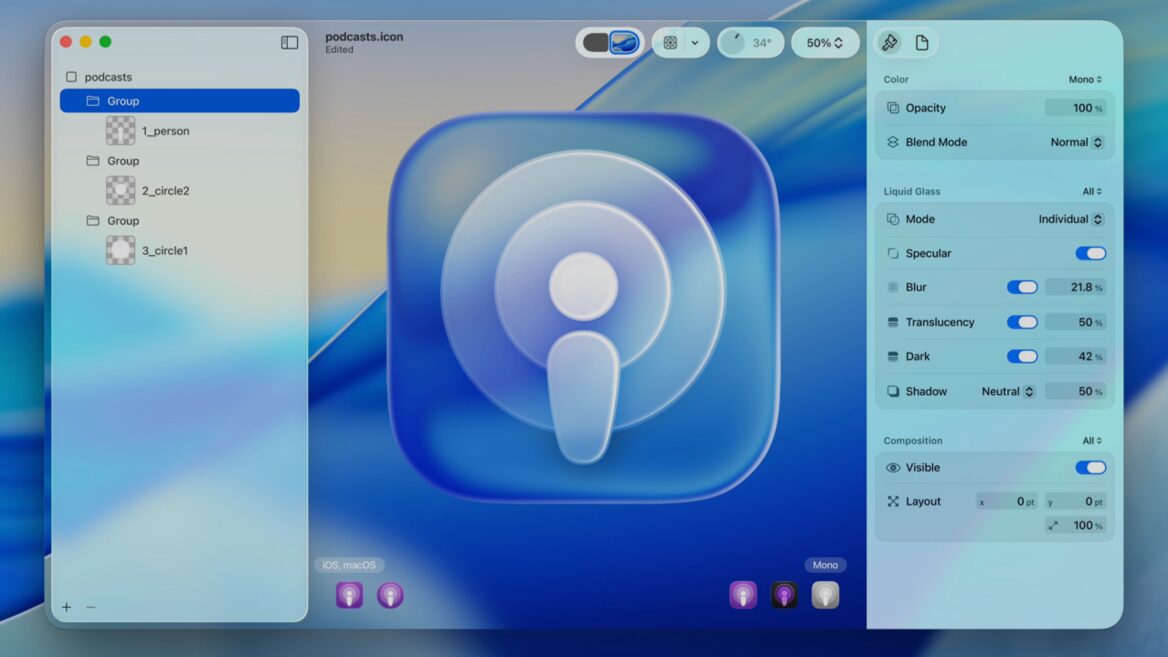Image resolution: width=1168 pixels, height=657 pixels.
Task: Open the appearance inspector paintbrush icon
Action: 891,42
